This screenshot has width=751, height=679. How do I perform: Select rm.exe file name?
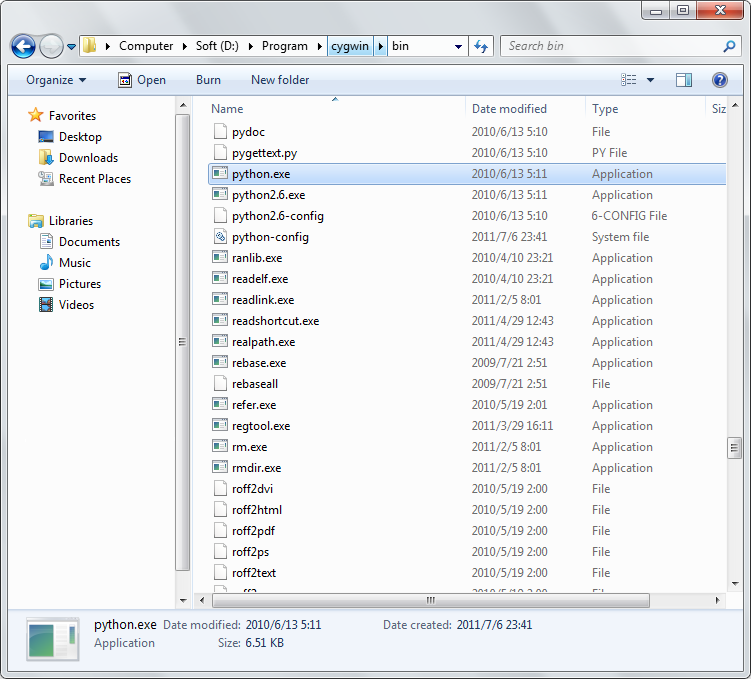click(x=250, y=447)
